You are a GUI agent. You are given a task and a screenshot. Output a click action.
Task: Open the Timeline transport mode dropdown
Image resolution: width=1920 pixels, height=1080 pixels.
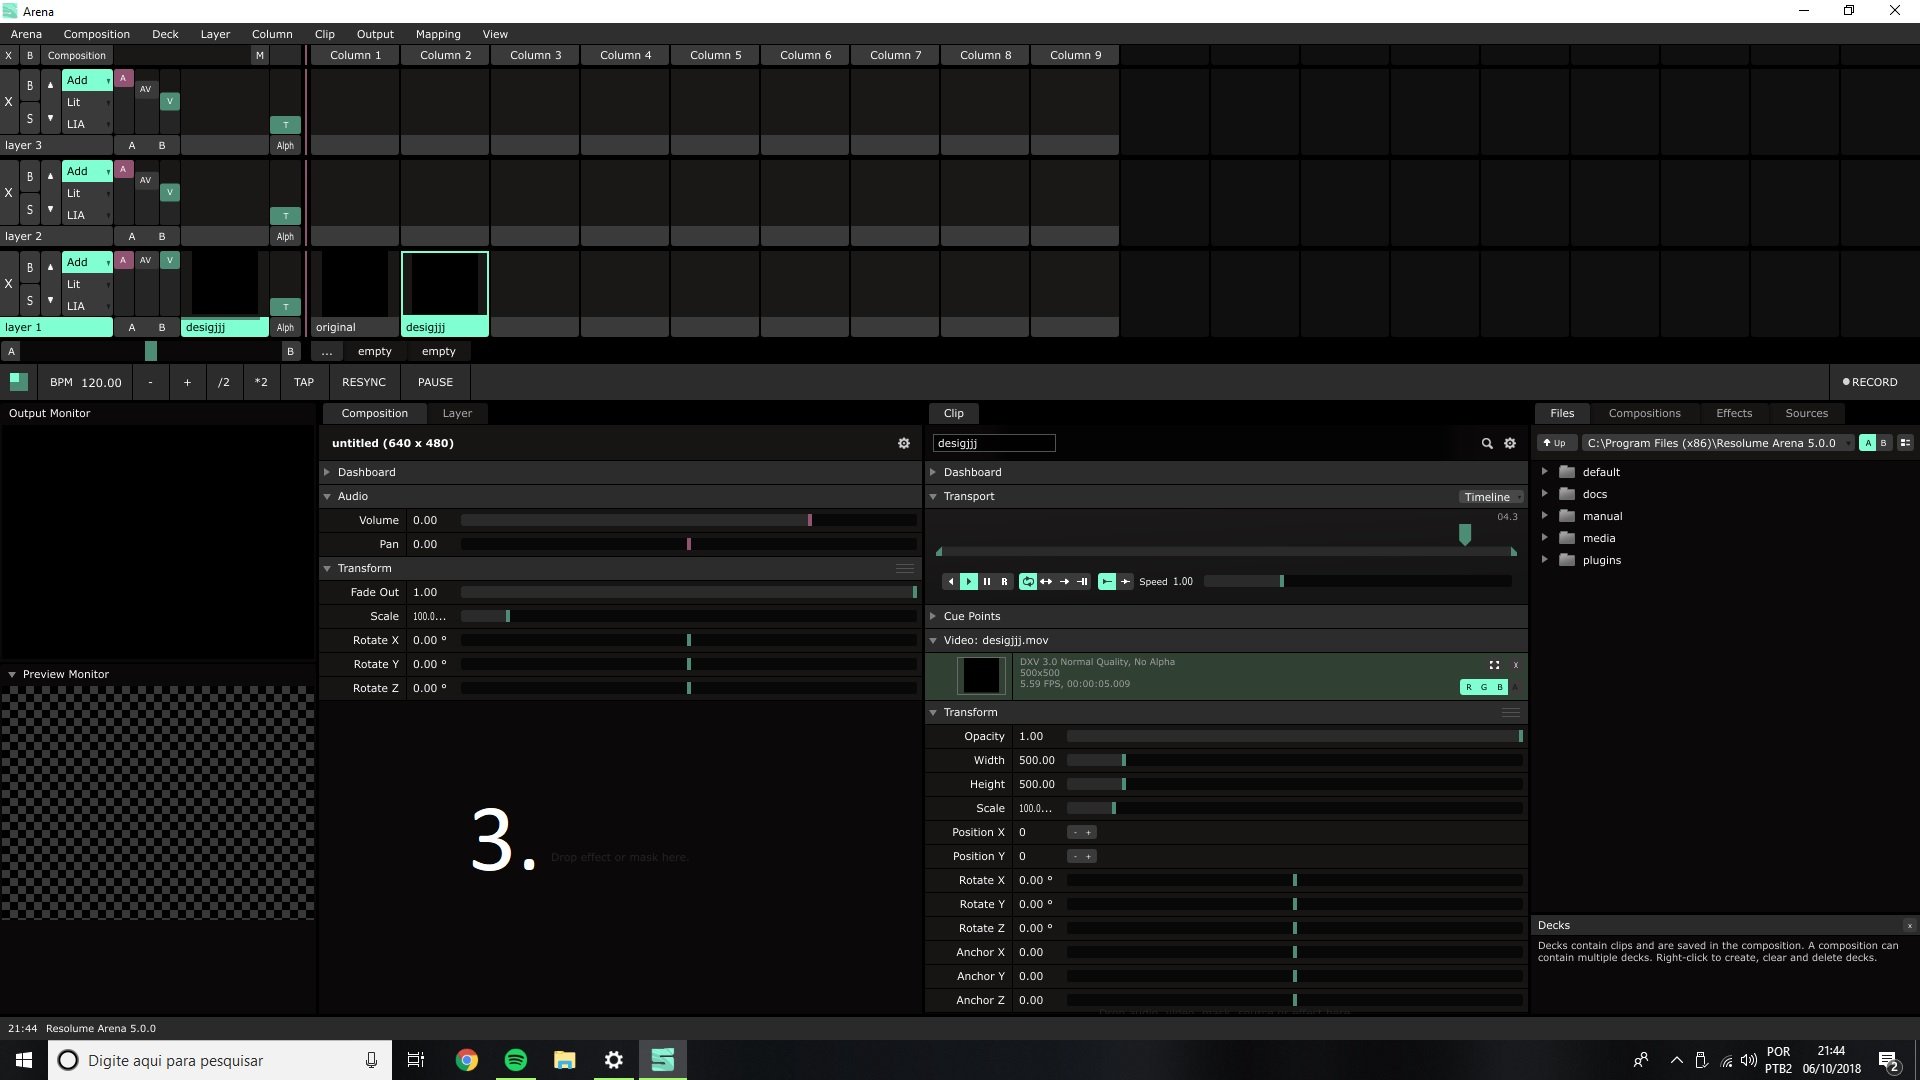click(x=1491, y=497)
